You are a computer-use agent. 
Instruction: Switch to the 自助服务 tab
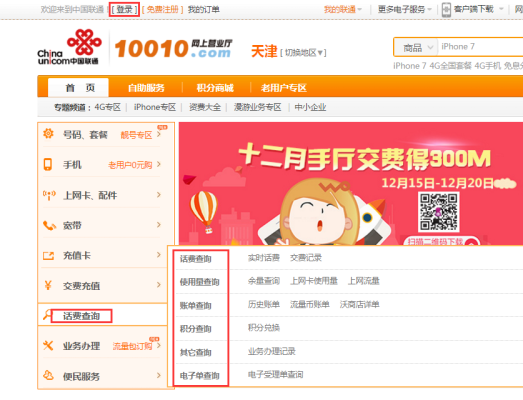point(146,88)
